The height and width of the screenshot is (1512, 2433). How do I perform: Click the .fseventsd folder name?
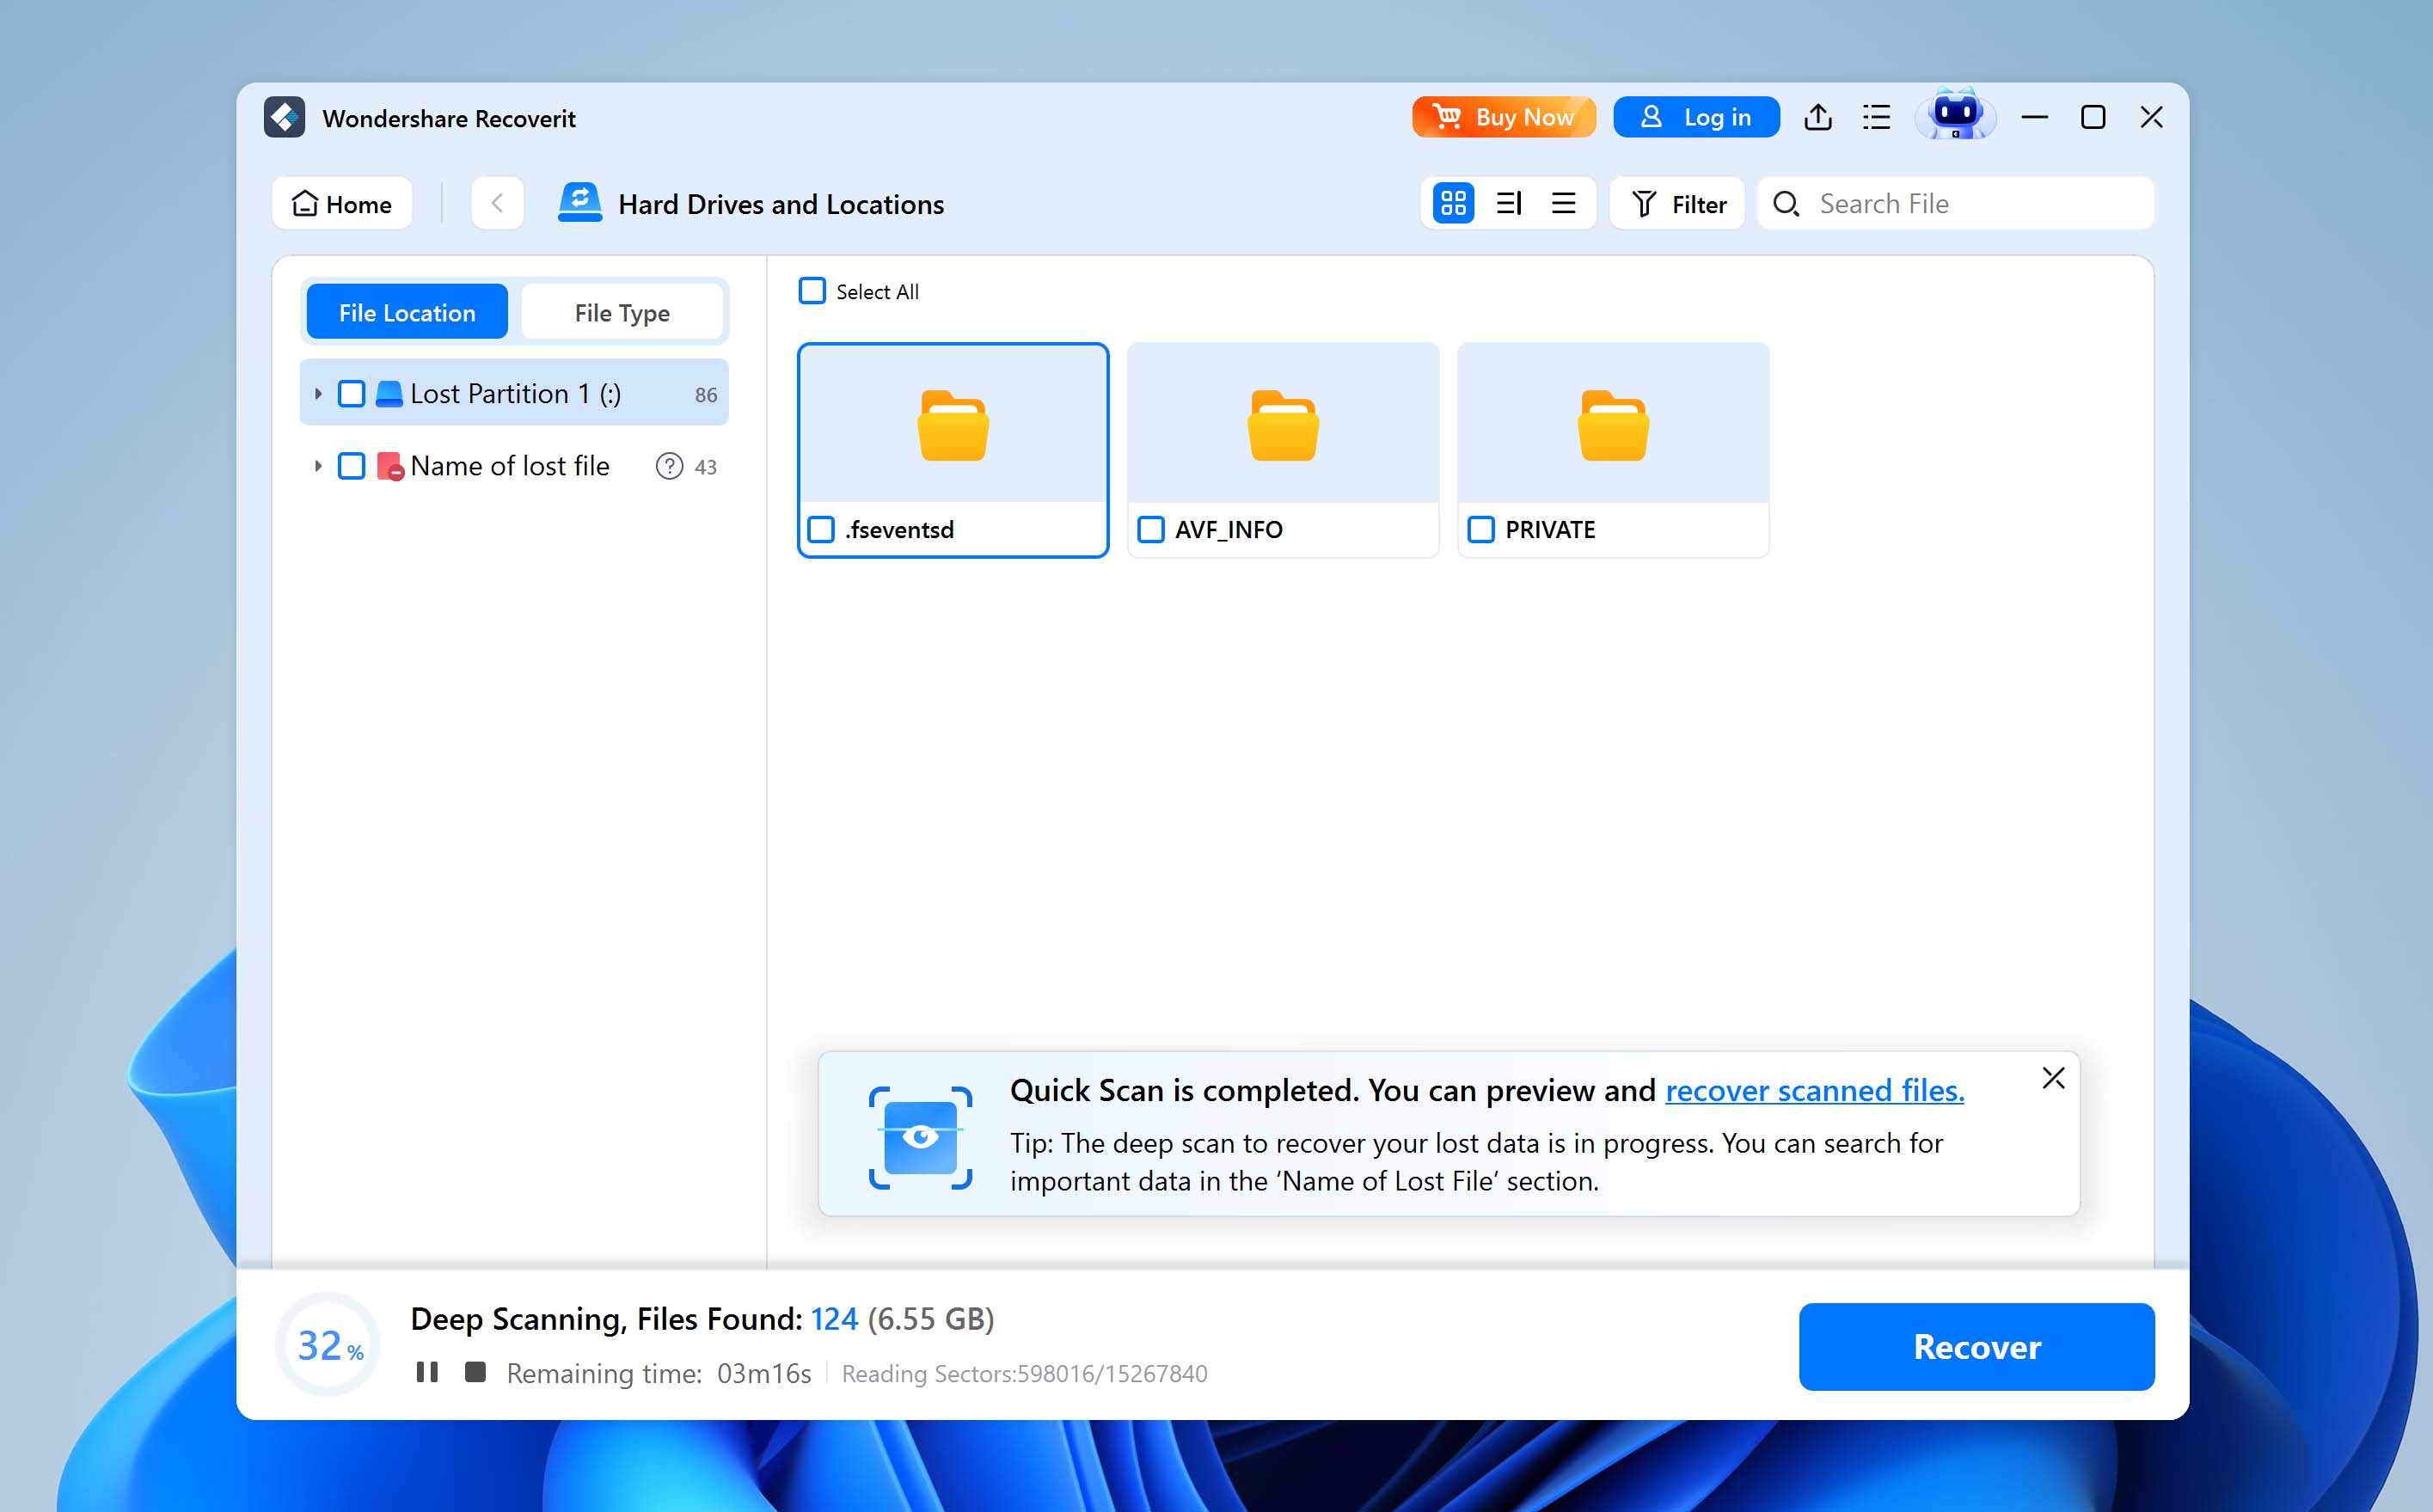click(x=899, y=530)
